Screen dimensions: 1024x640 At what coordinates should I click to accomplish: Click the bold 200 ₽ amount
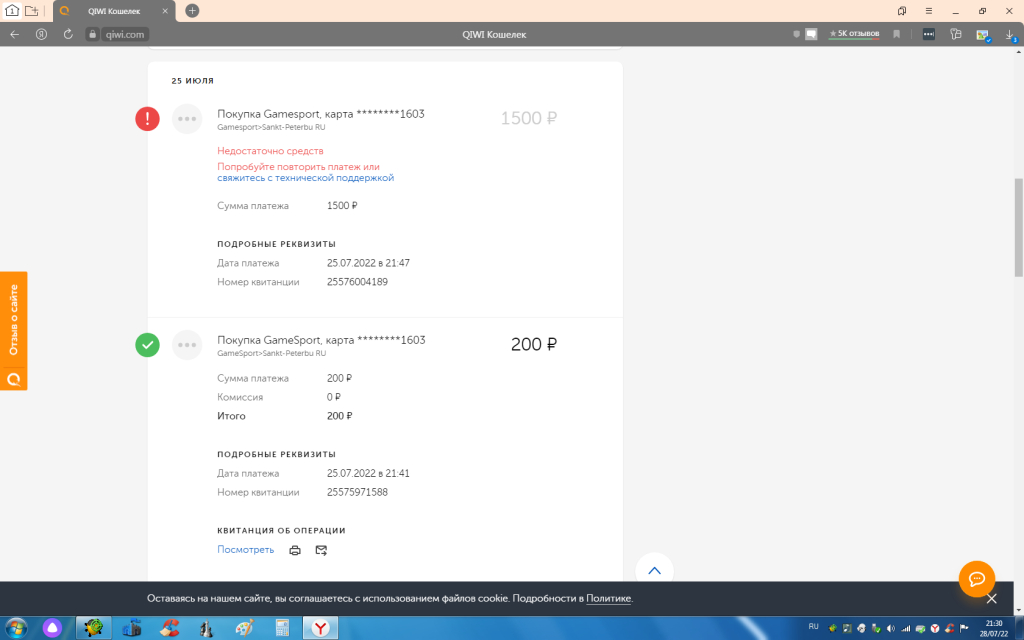click(x=534, y=344)
